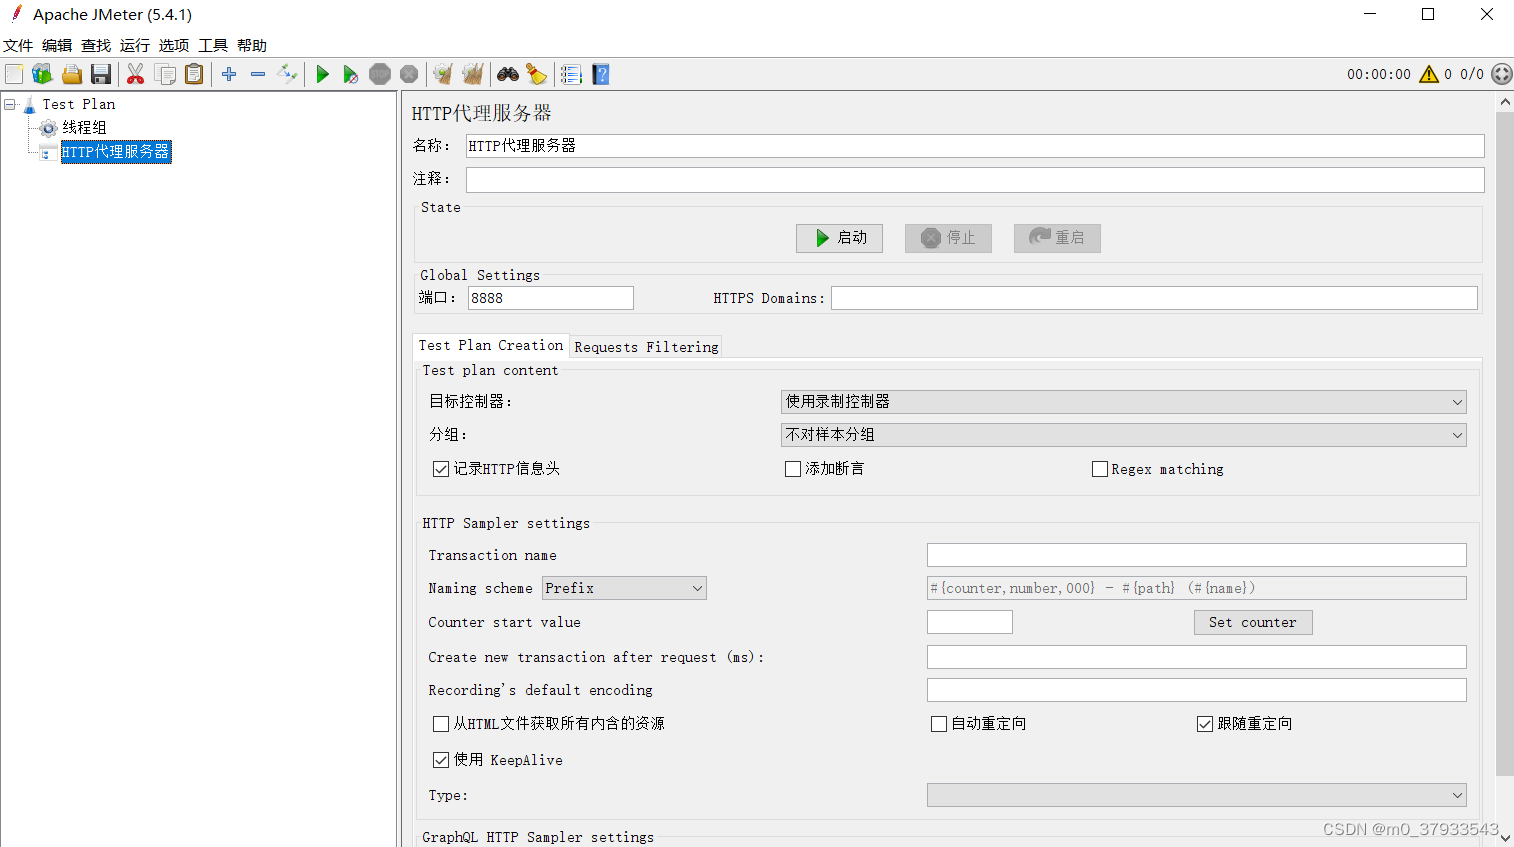Open the 文件 menu
The width and height of the screenshot is (1514, 847).
pos(18,45)
